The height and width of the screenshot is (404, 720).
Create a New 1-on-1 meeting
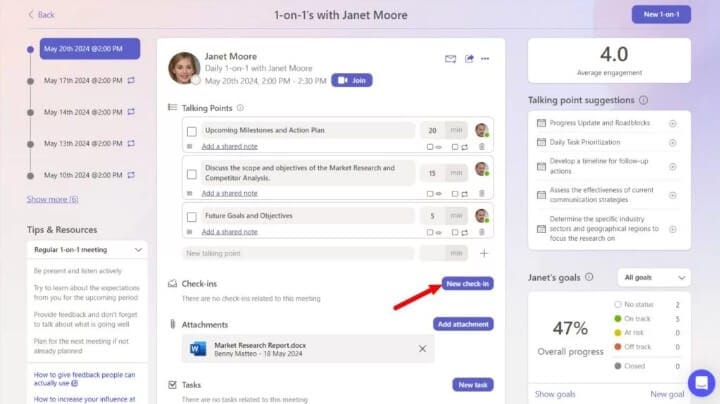click(661, 14)
